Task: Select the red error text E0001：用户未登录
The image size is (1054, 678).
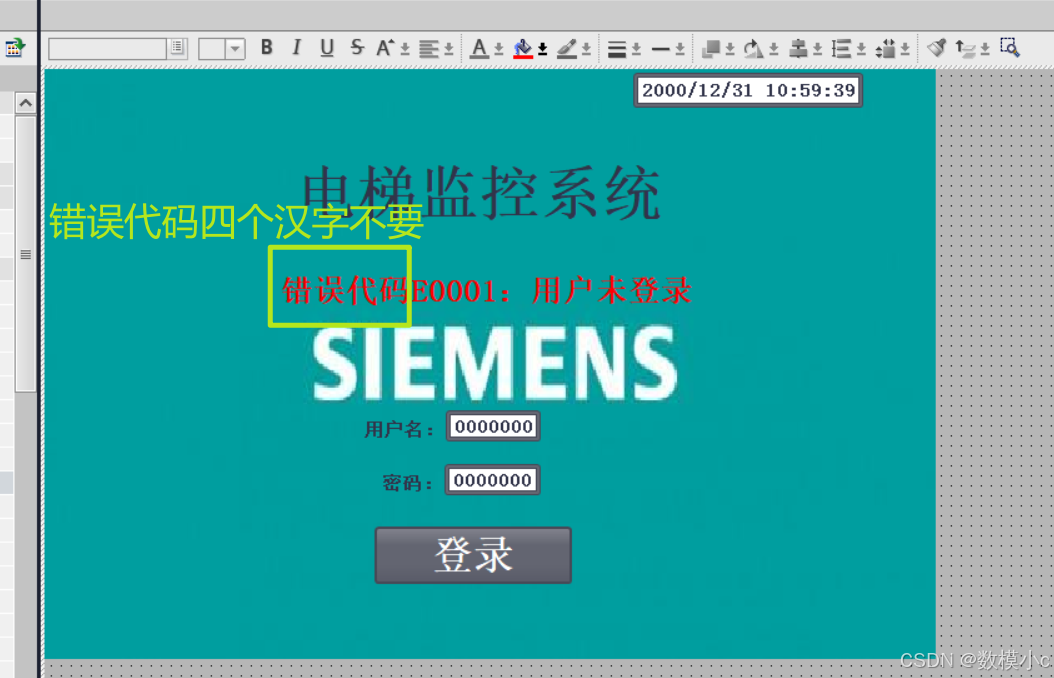Action: tap(551, 291)
